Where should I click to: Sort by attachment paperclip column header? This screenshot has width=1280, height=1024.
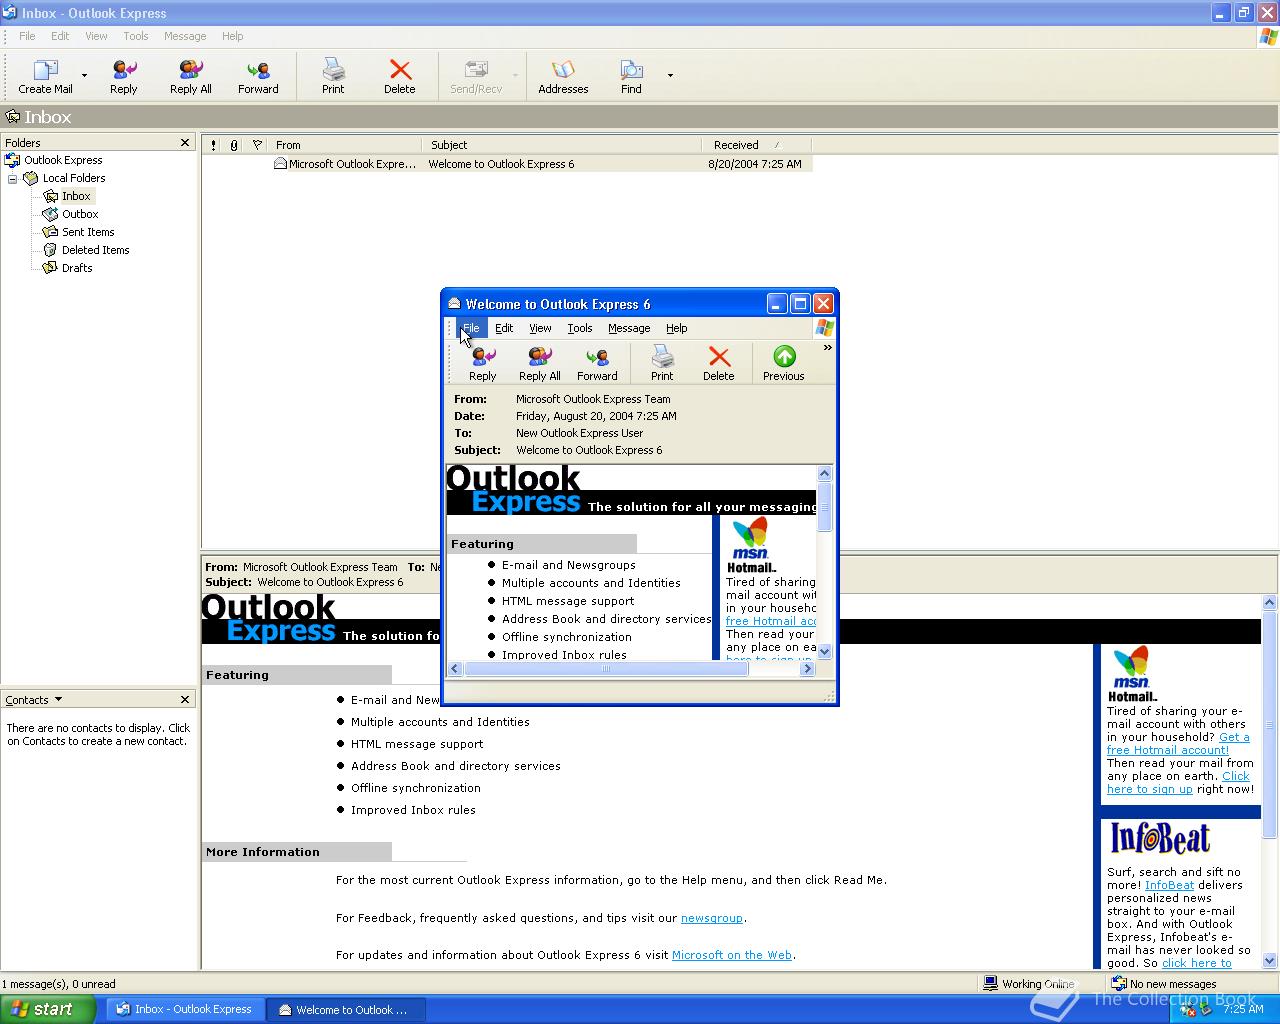click(234, 145)
